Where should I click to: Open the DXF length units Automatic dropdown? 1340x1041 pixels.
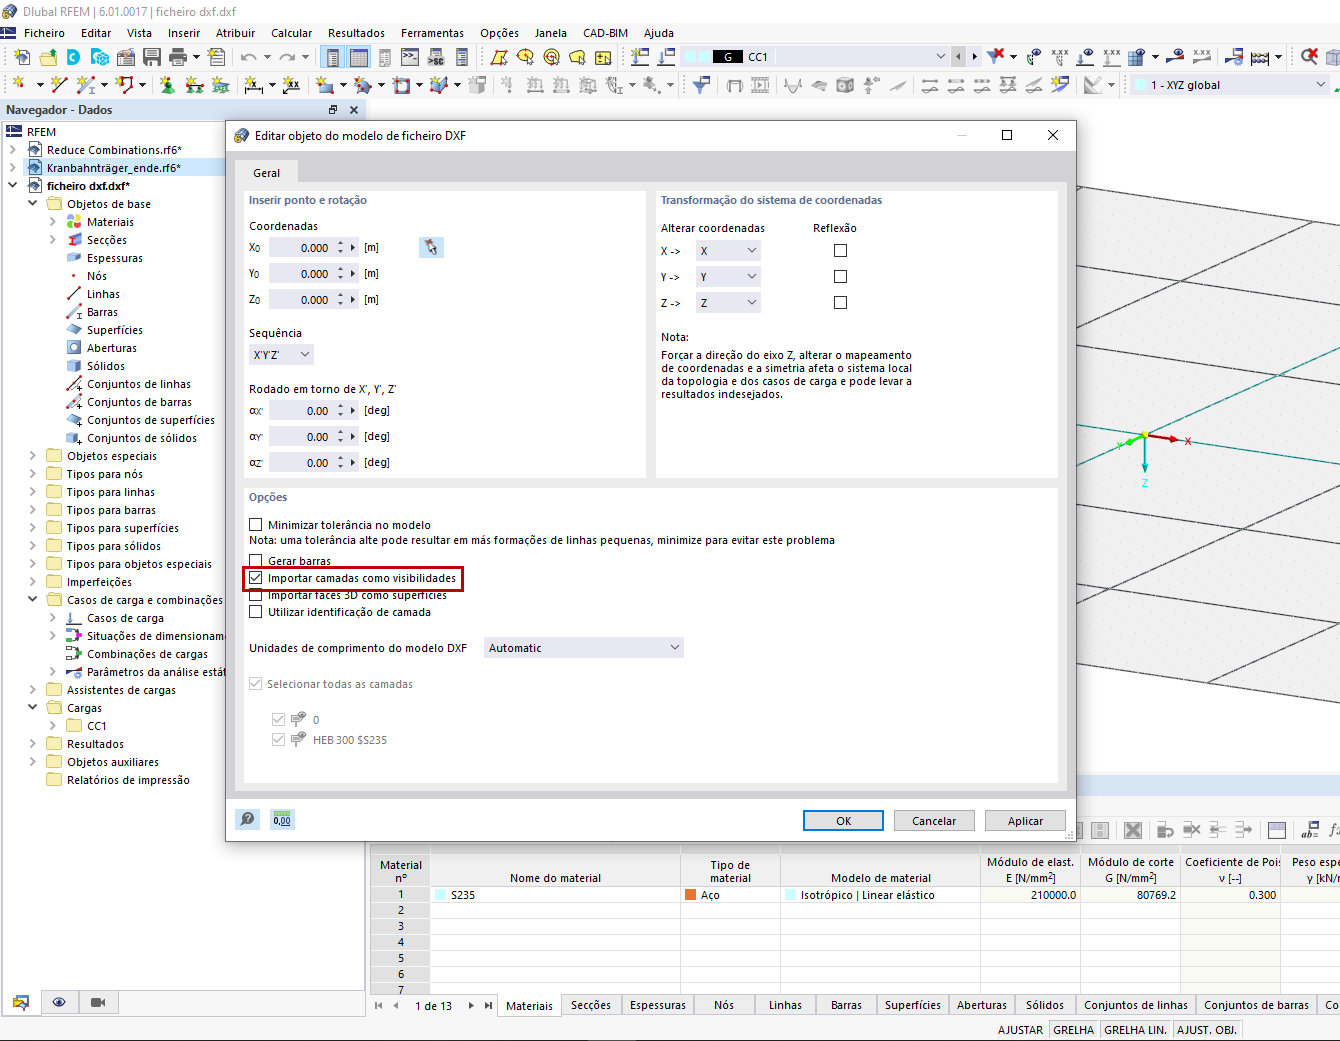coord(584,648)
